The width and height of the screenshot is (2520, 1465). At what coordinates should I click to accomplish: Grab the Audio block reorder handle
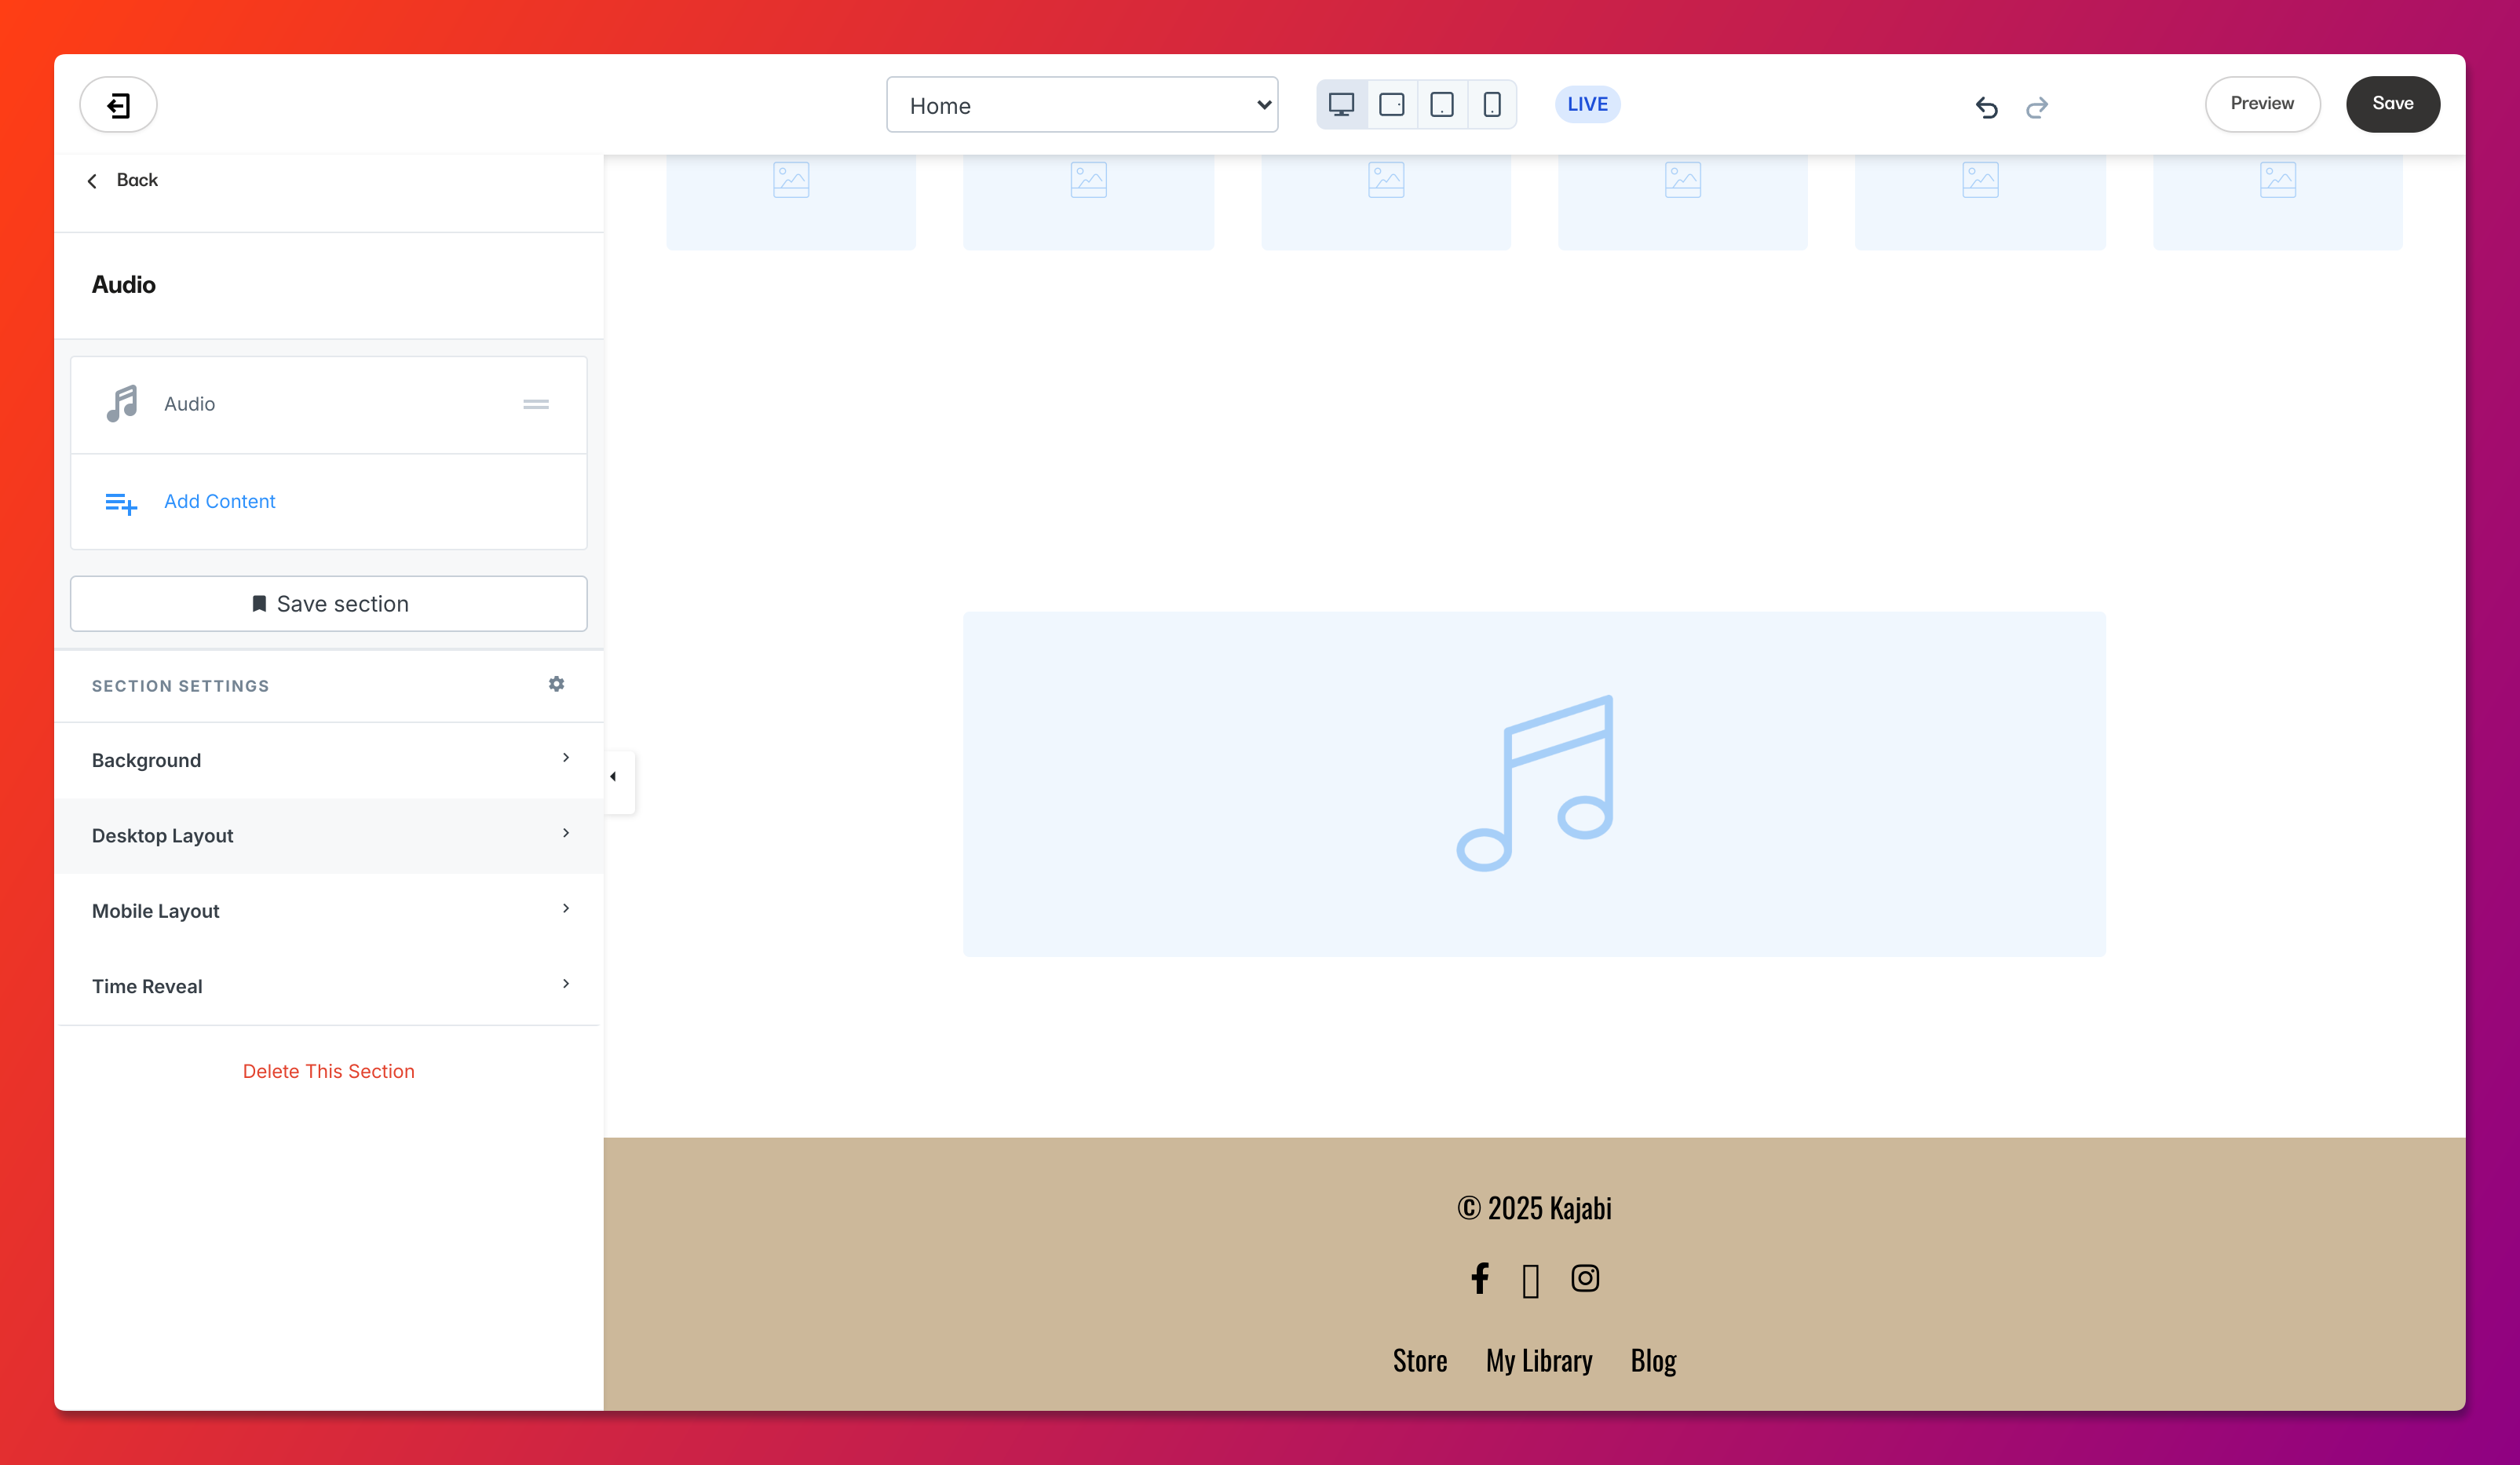[x=536, y=404]
